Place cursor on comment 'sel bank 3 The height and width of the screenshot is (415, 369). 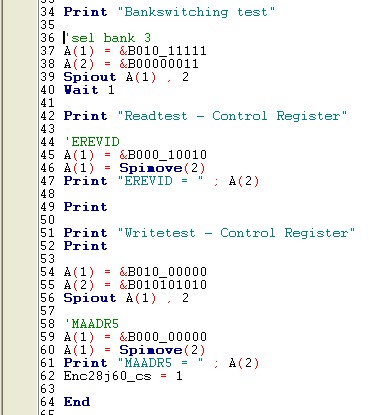point(107,38)
